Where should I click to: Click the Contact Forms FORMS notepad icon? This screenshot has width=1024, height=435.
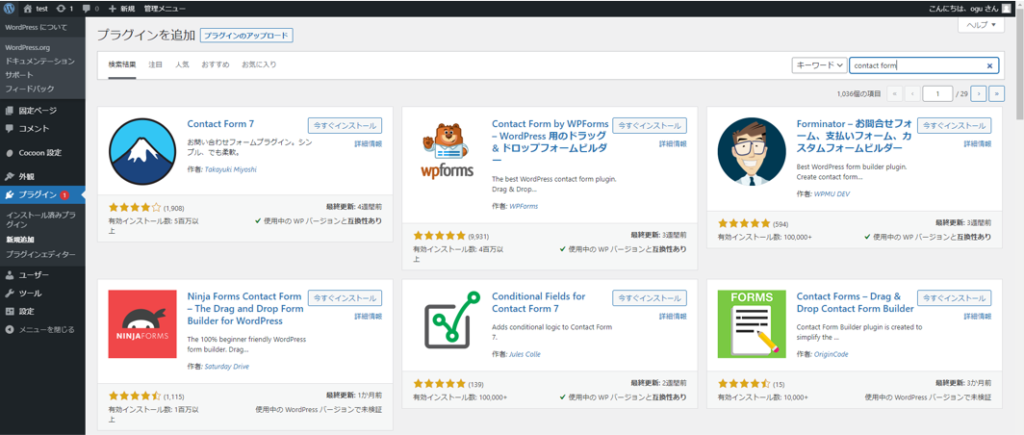point(751,324)
